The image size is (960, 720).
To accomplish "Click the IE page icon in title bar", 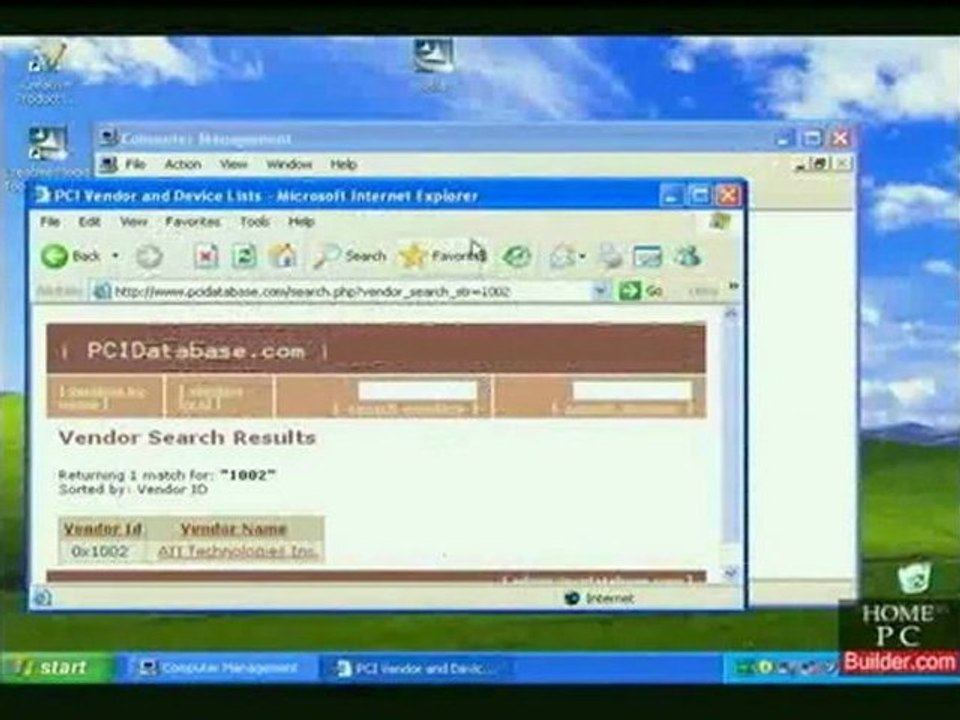I will coord(43,196).
